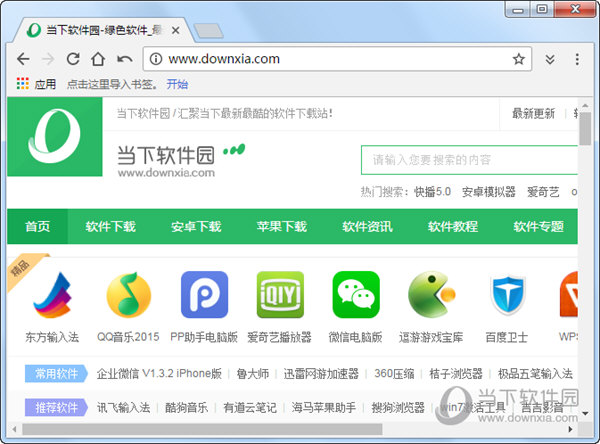
Task: Open the 软件教程 navigation item
Action: [x=453, y=227]
